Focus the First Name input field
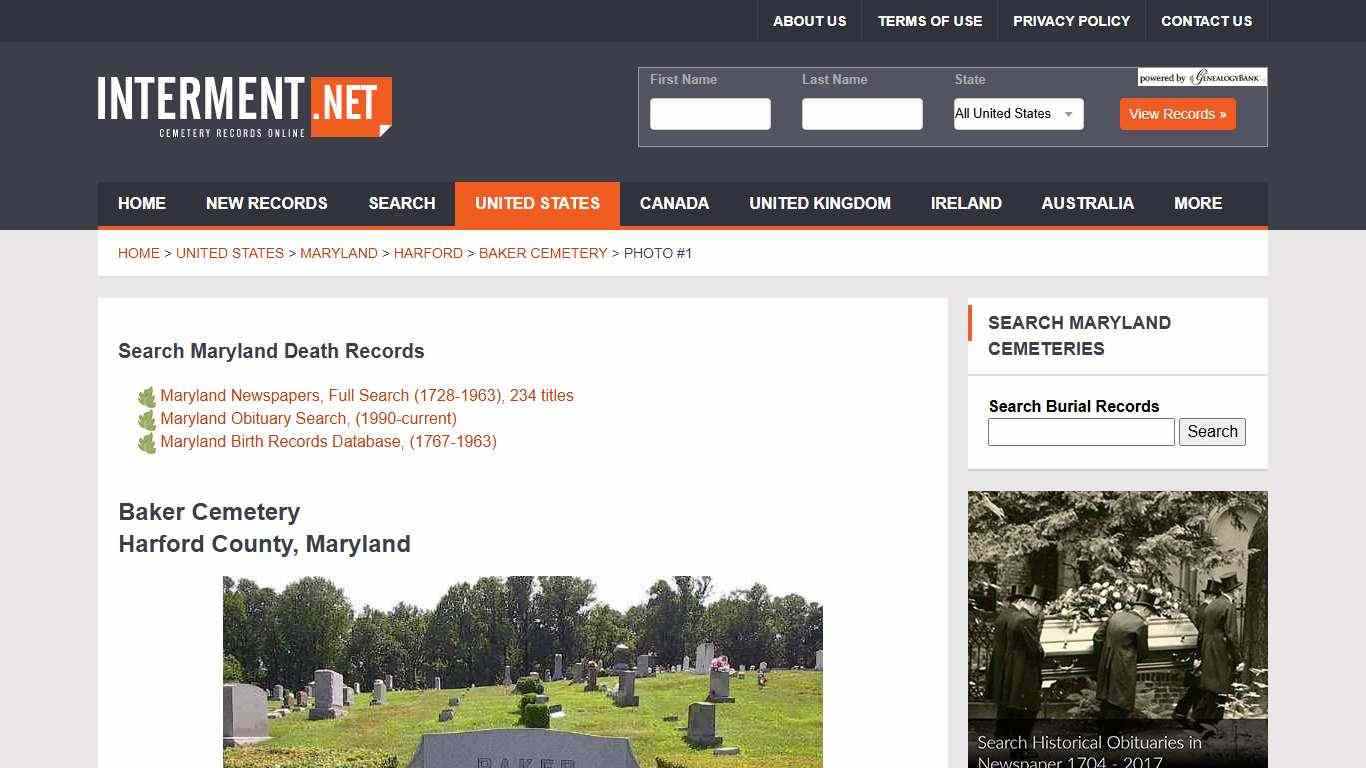 click(710, 114)
